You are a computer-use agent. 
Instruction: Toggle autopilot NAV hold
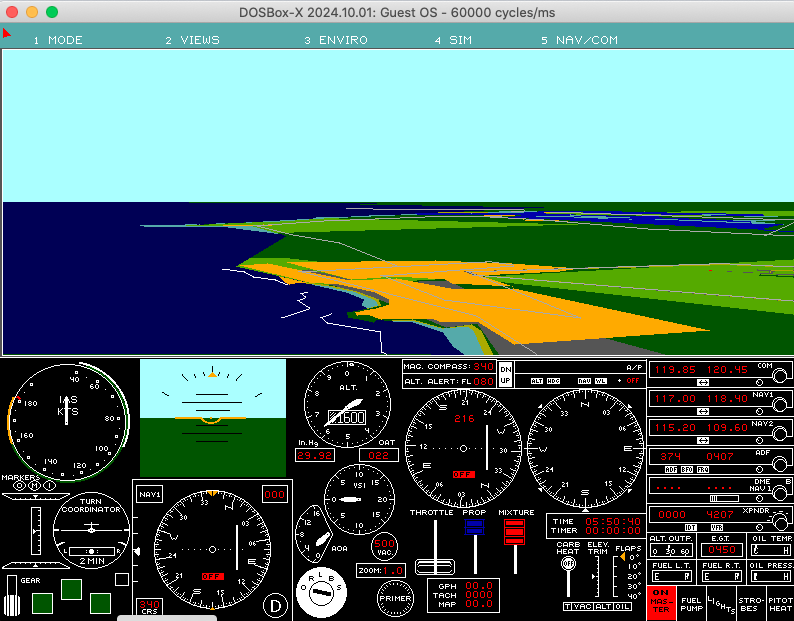coord(584,381)
